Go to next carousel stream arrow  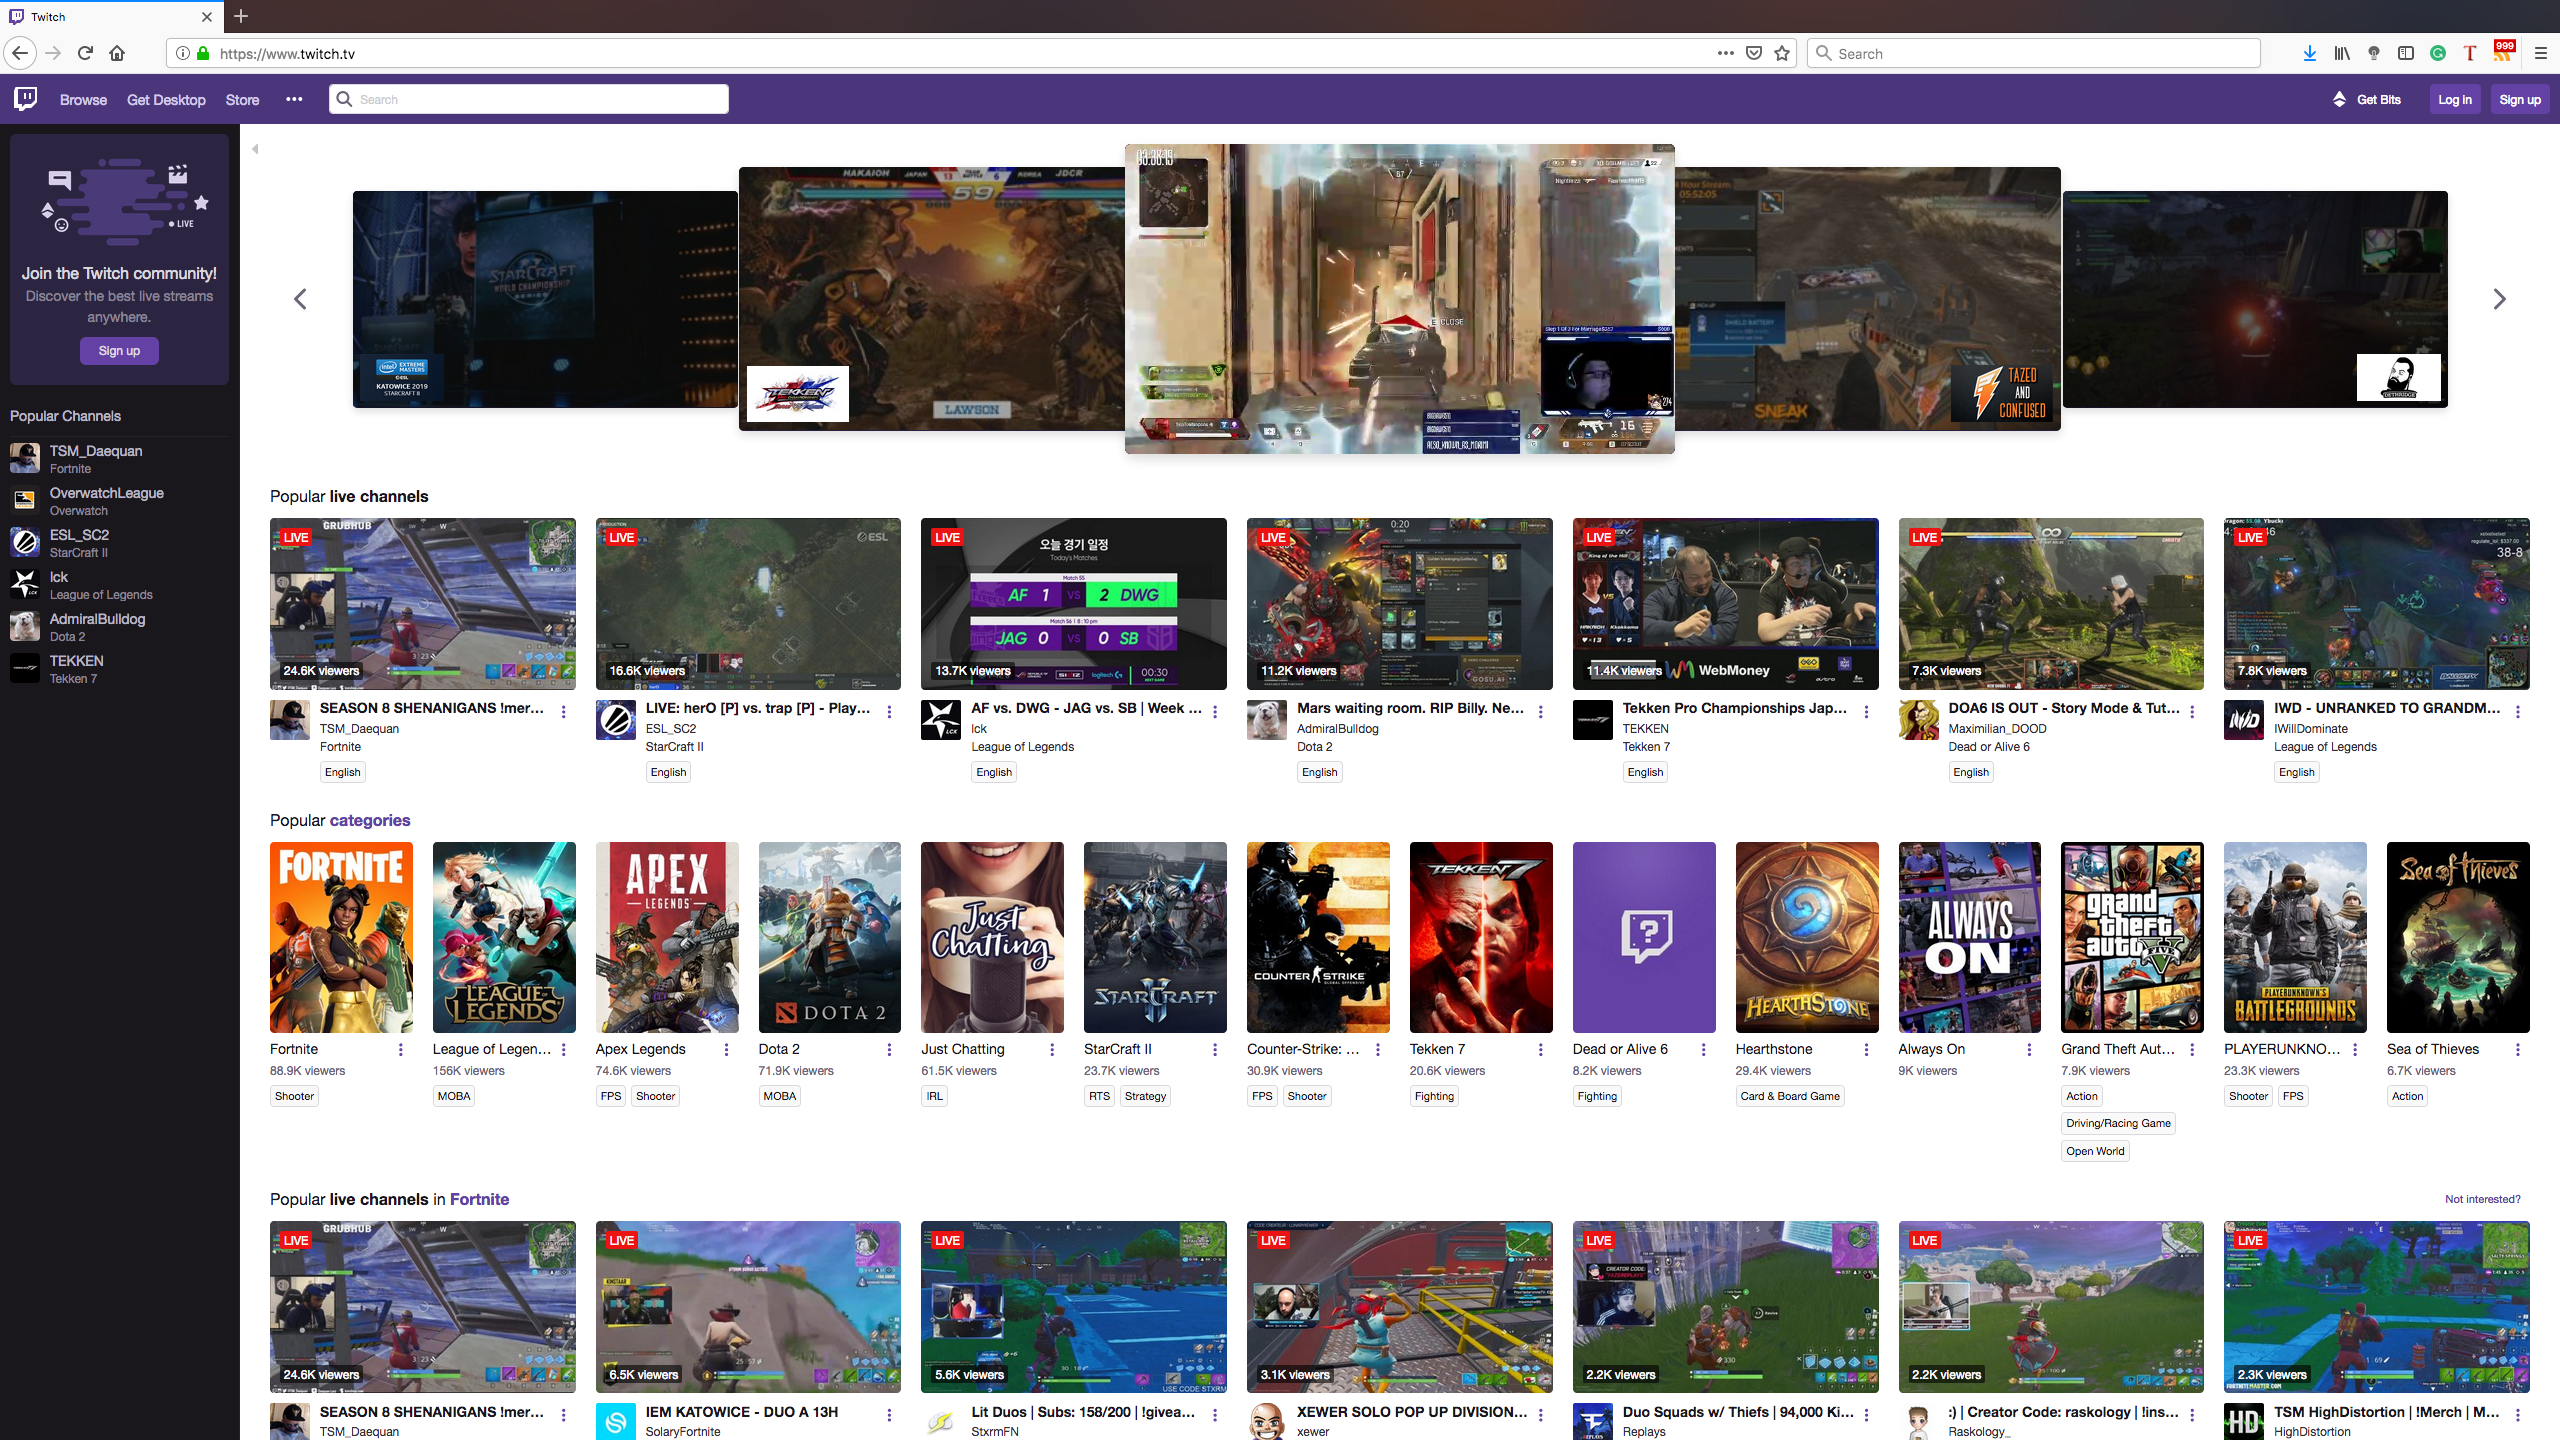2499,299
